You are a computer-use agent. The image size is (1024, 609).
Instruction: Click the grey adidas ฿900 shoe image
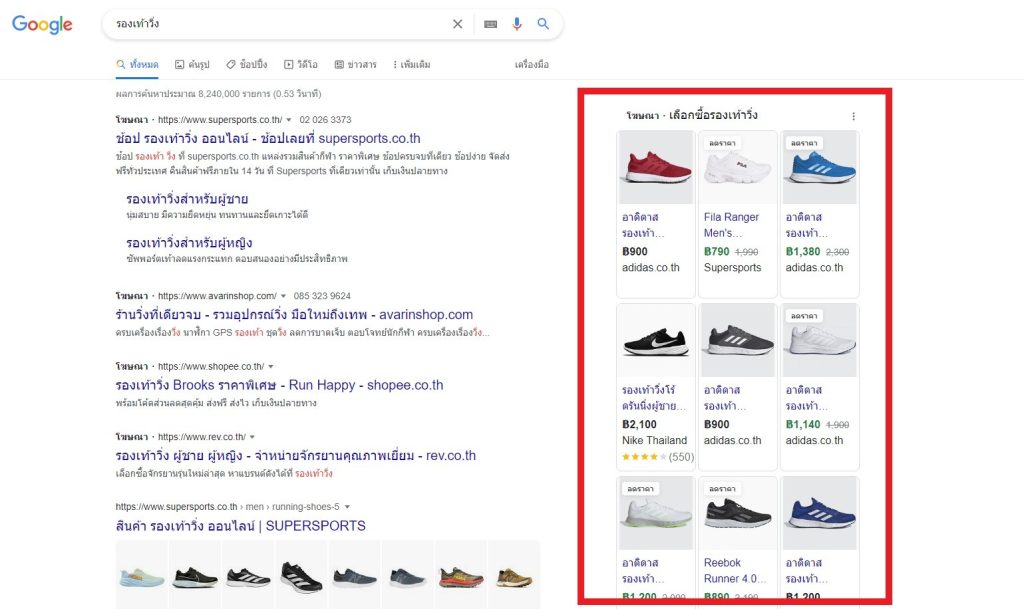pyautogui.click(x=738, y=340)
